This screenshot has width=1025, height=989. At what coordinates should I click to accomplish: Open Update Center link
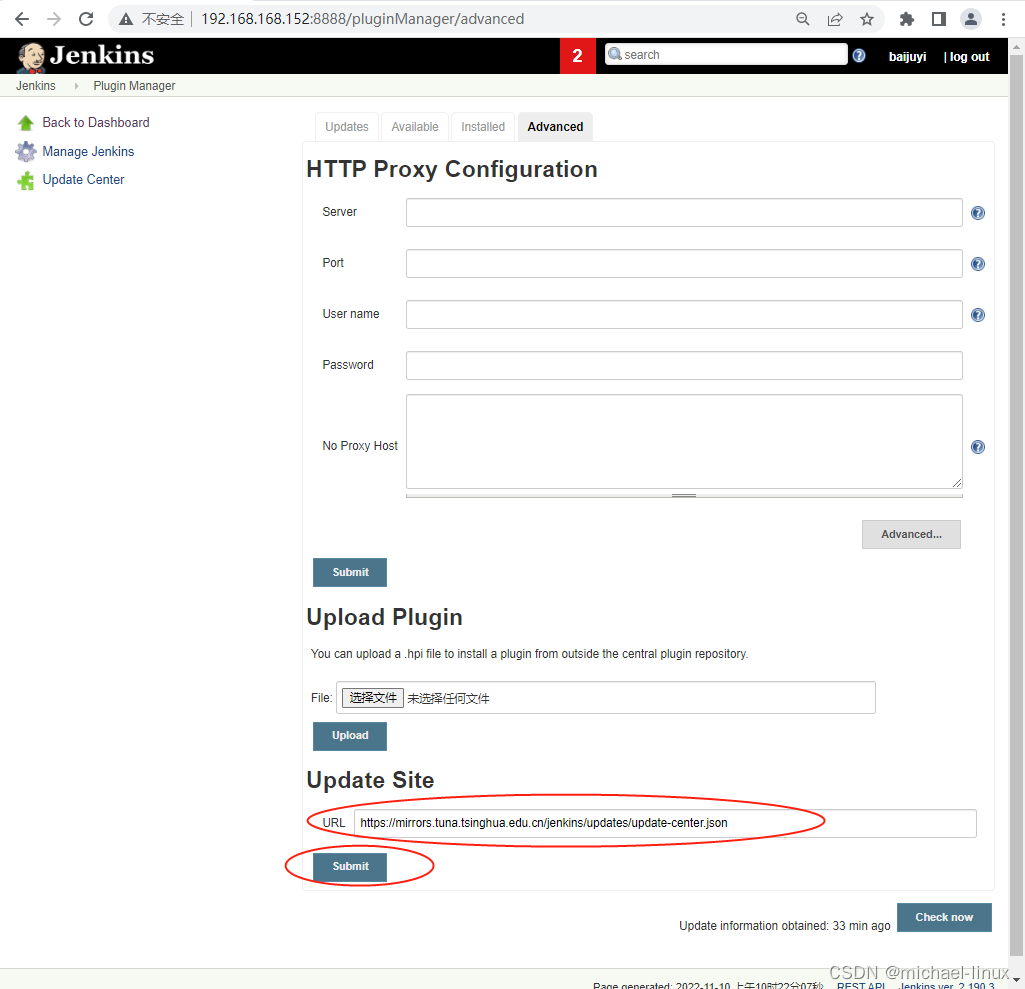pos(83,180)
